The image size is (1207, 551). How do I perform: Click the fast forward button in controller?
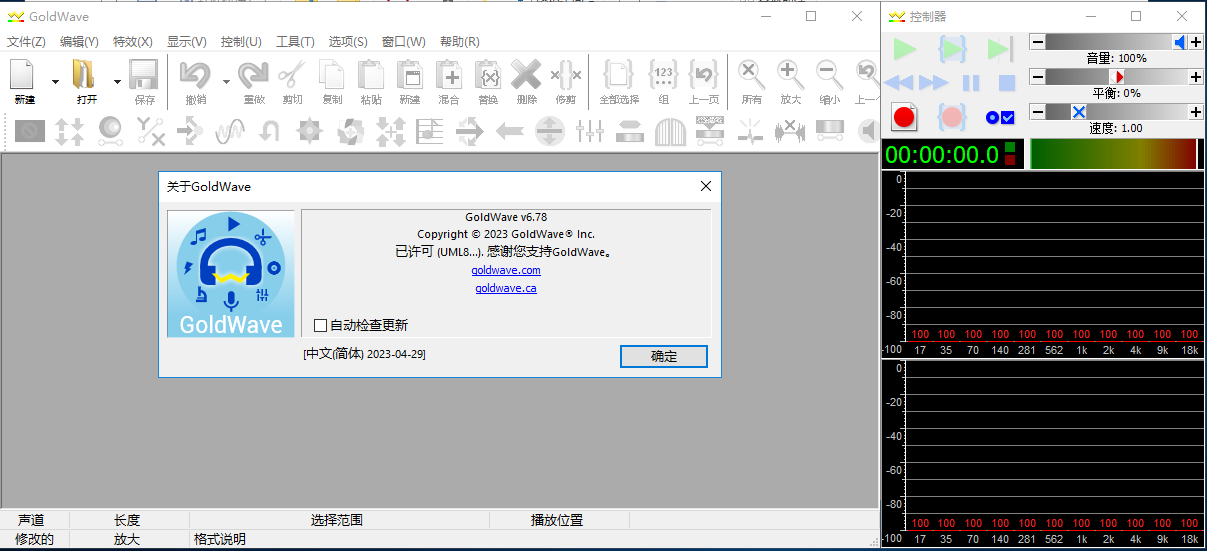pyautogui.click(x=934, y=83)
